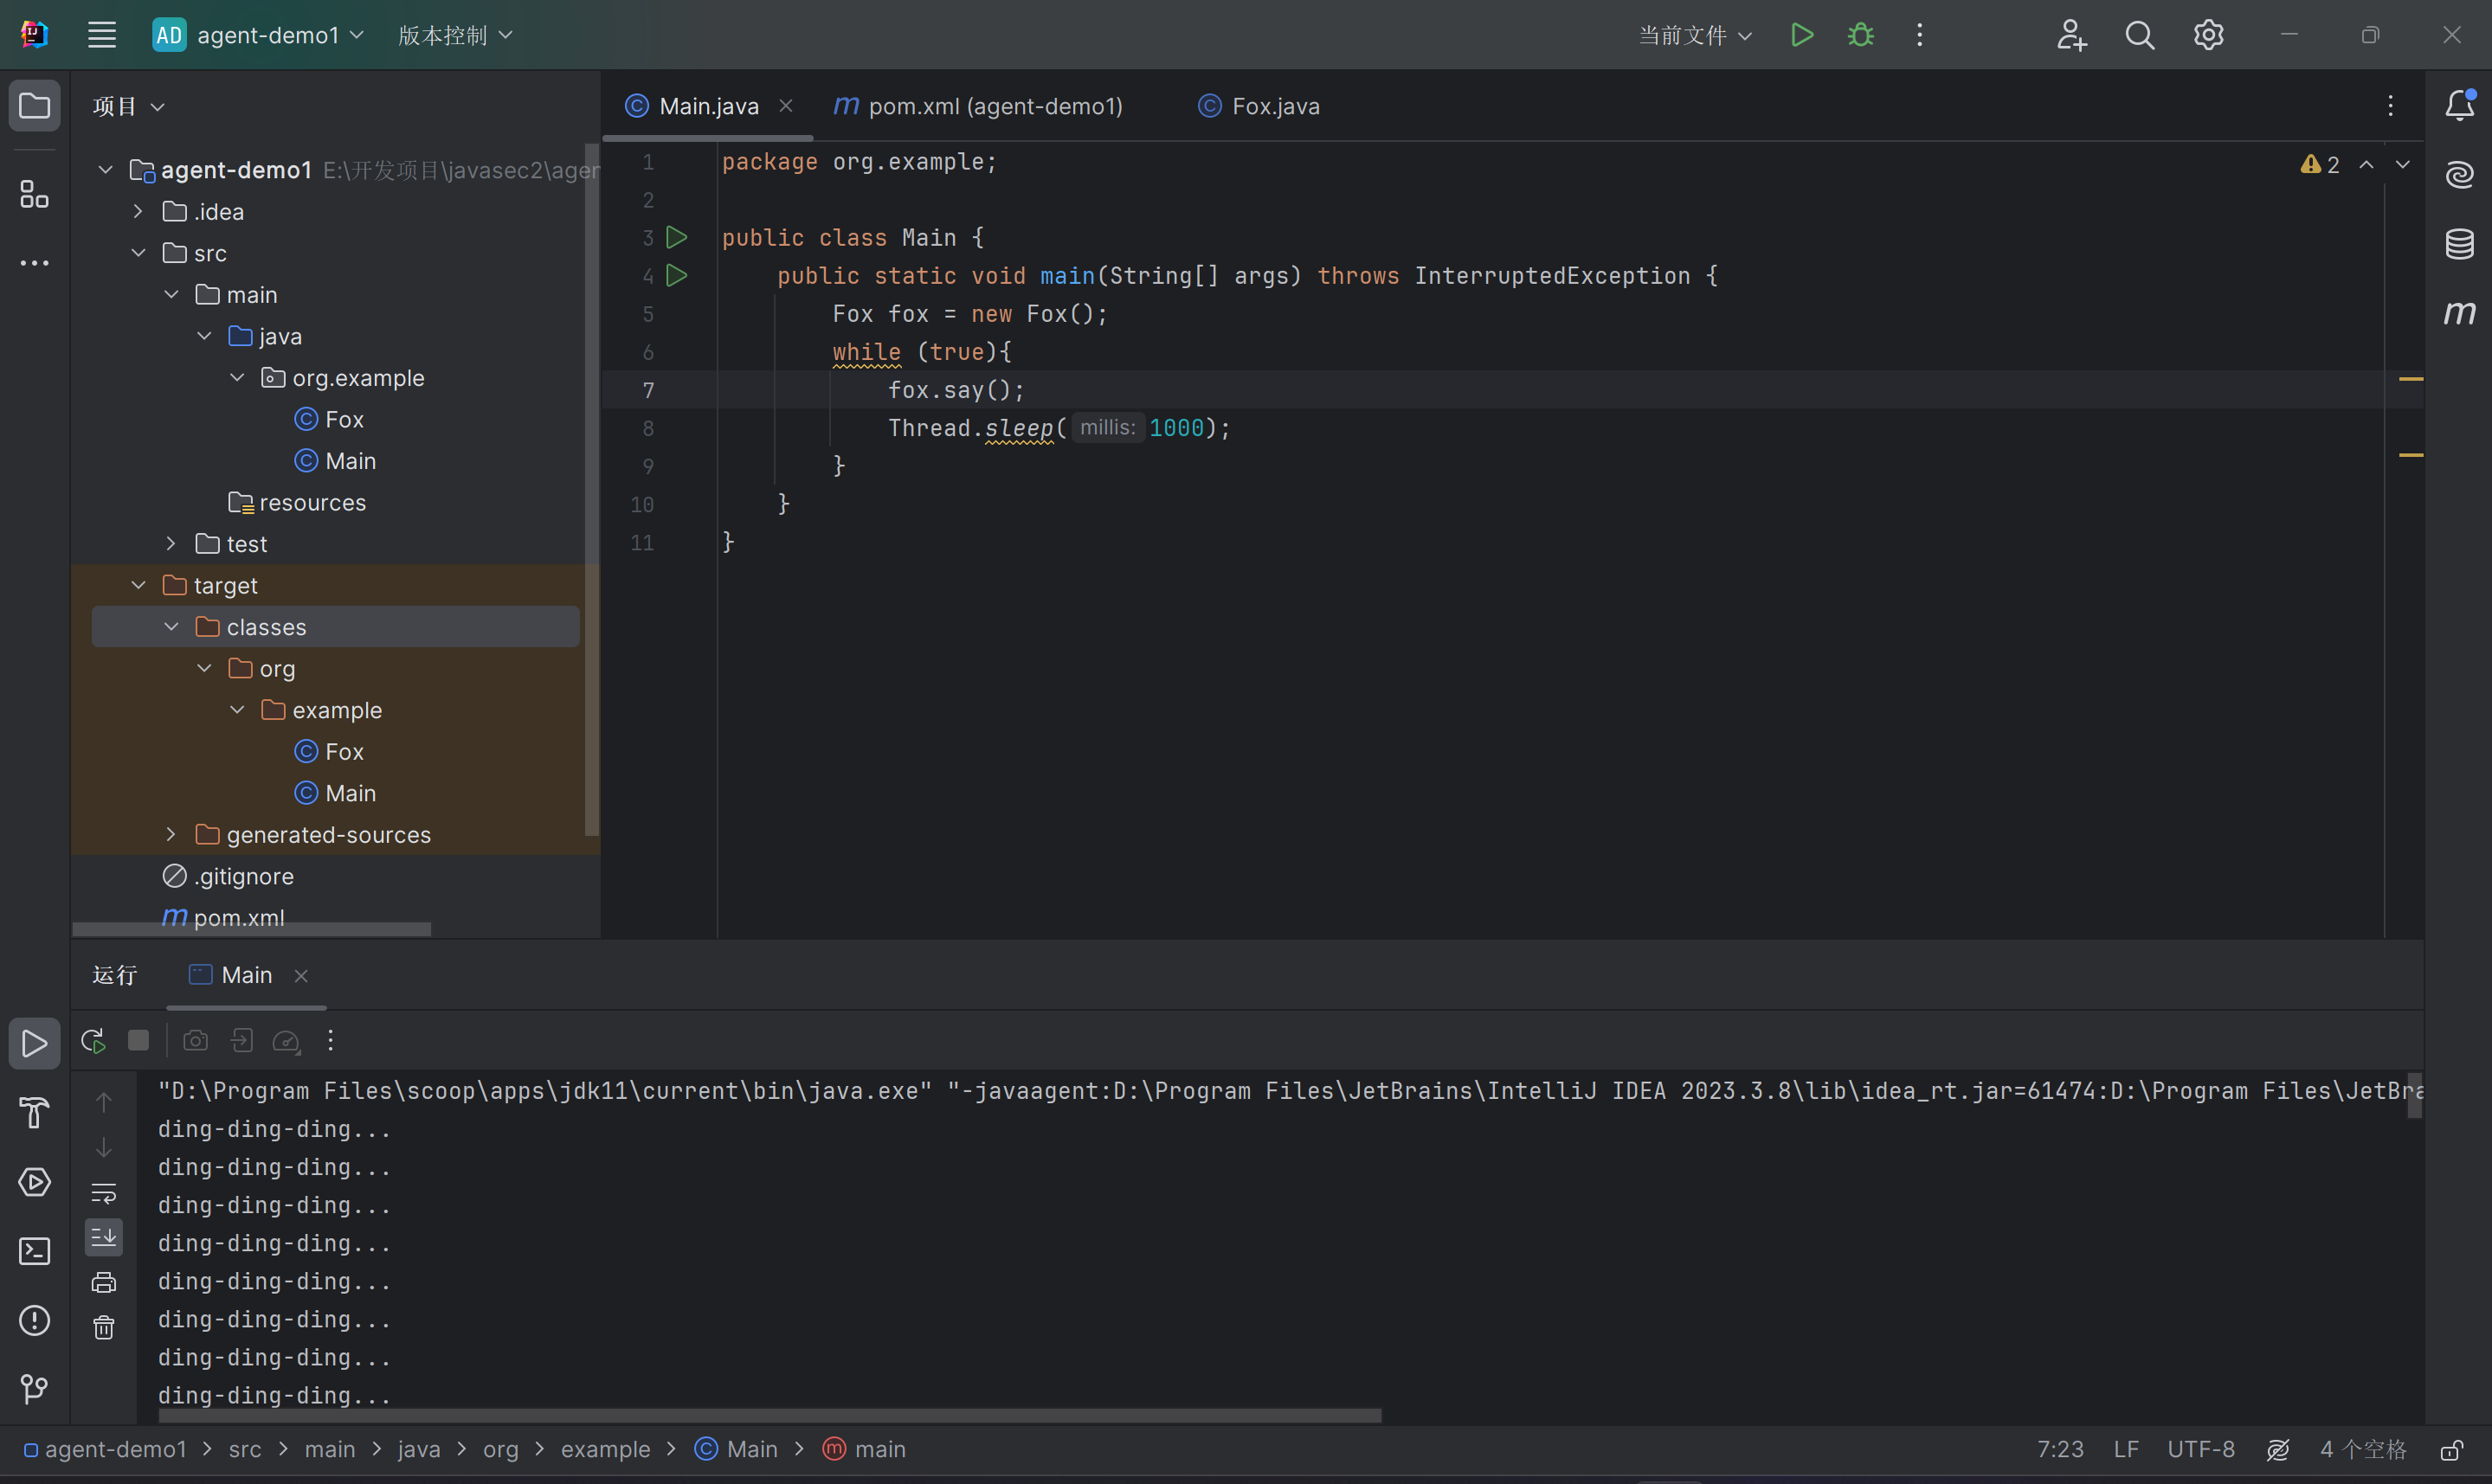Click the Debug bug icon in toolbar
Image resolution: width=2492 pixels, height=1484 pixels.
[x=1860, y=35]
